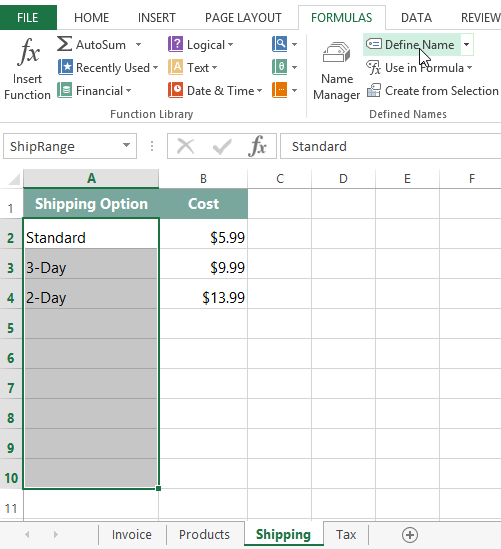Click the fx Insert Function button in formula bar

point(257,146)
